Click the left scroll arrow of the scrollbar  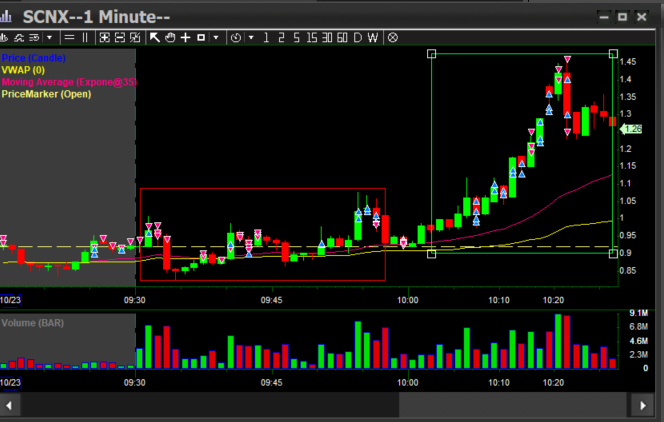tap(8, 405)
